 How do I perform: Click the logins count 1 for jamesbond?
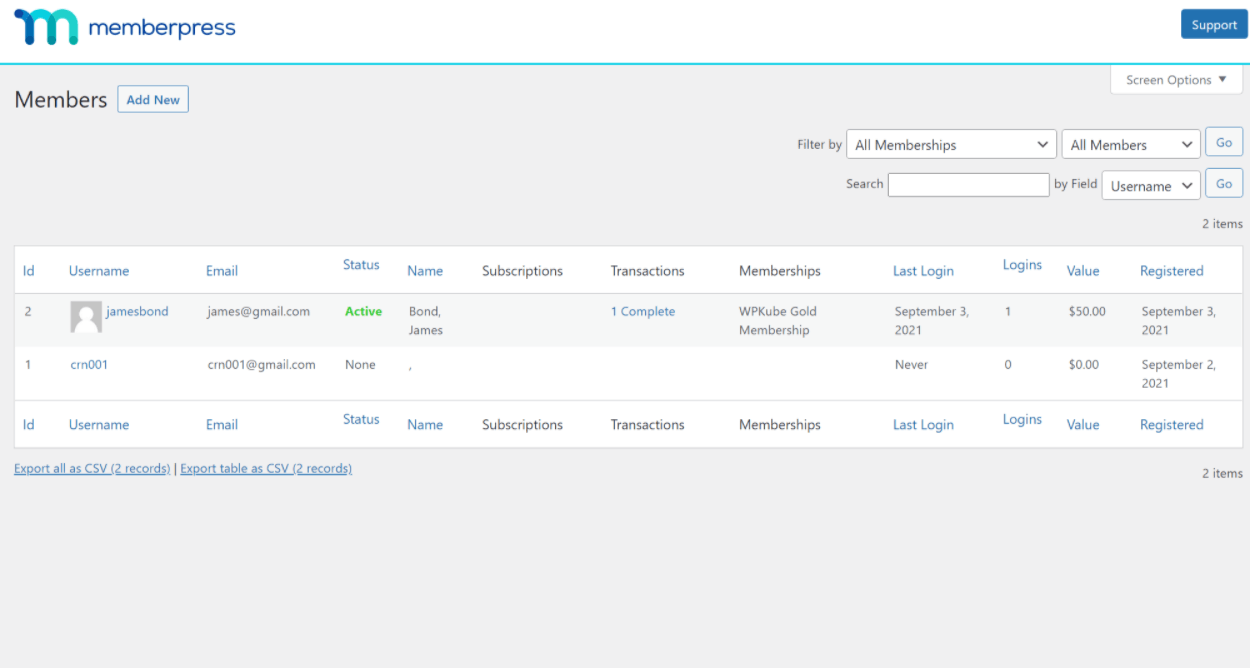[1008, 311]
